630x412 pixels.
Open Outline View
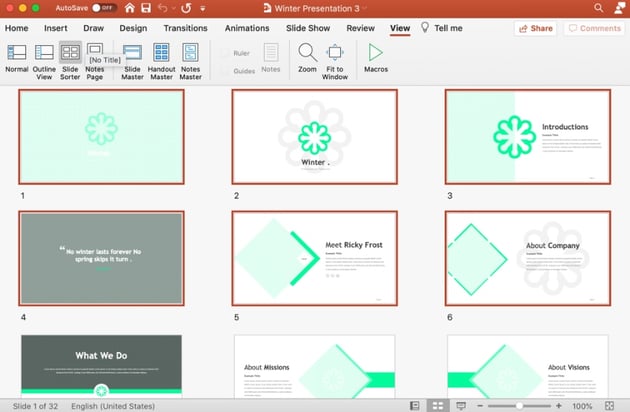(44, 58)
